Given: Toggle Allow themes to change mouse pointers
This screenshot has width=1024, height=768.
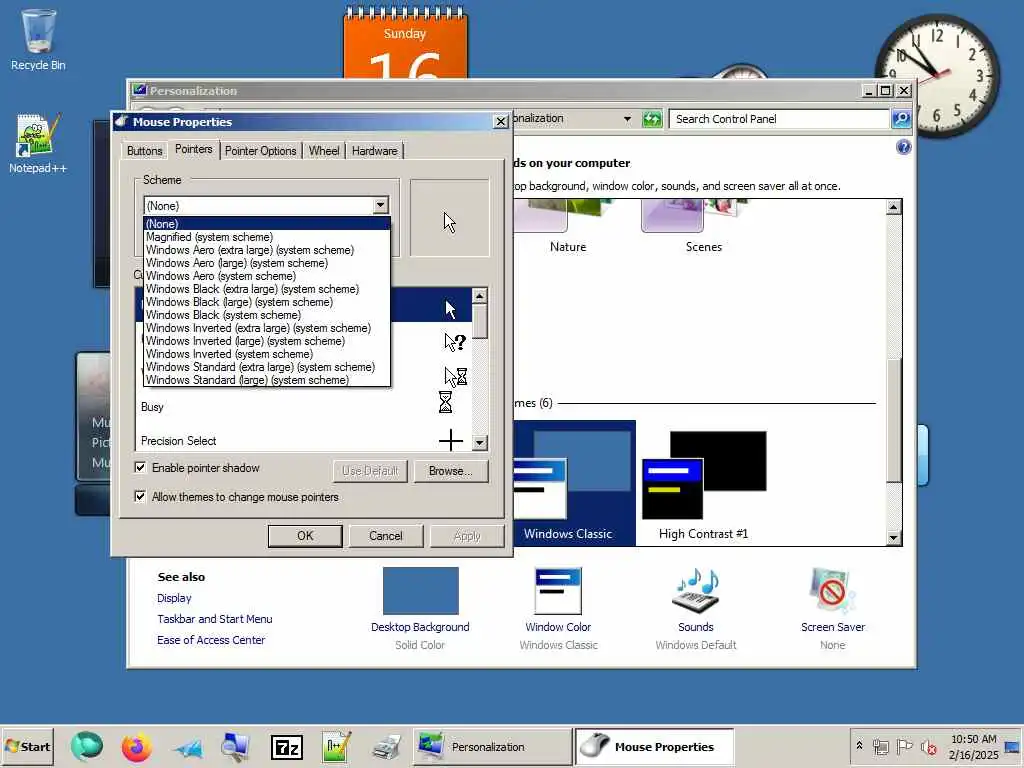Looking at the screenshot, I should (140, 496).
